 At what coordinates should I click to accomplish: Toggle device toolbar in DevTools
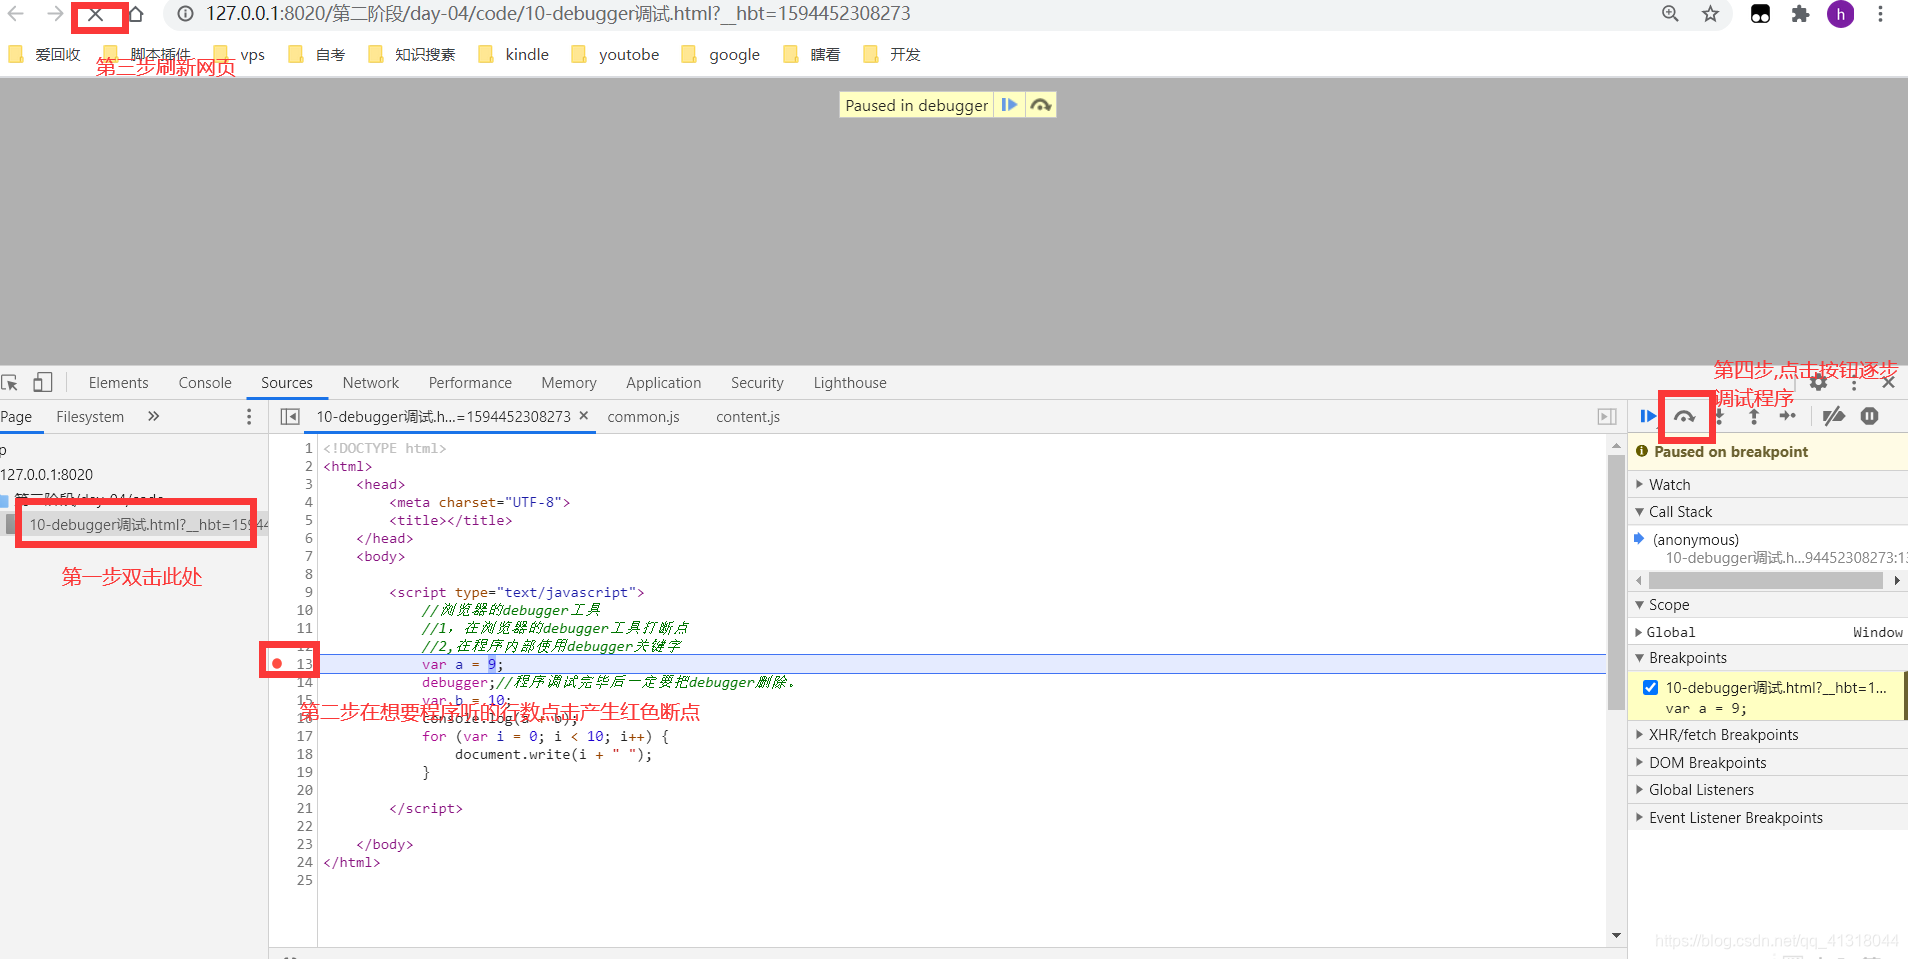click(43, 383)
